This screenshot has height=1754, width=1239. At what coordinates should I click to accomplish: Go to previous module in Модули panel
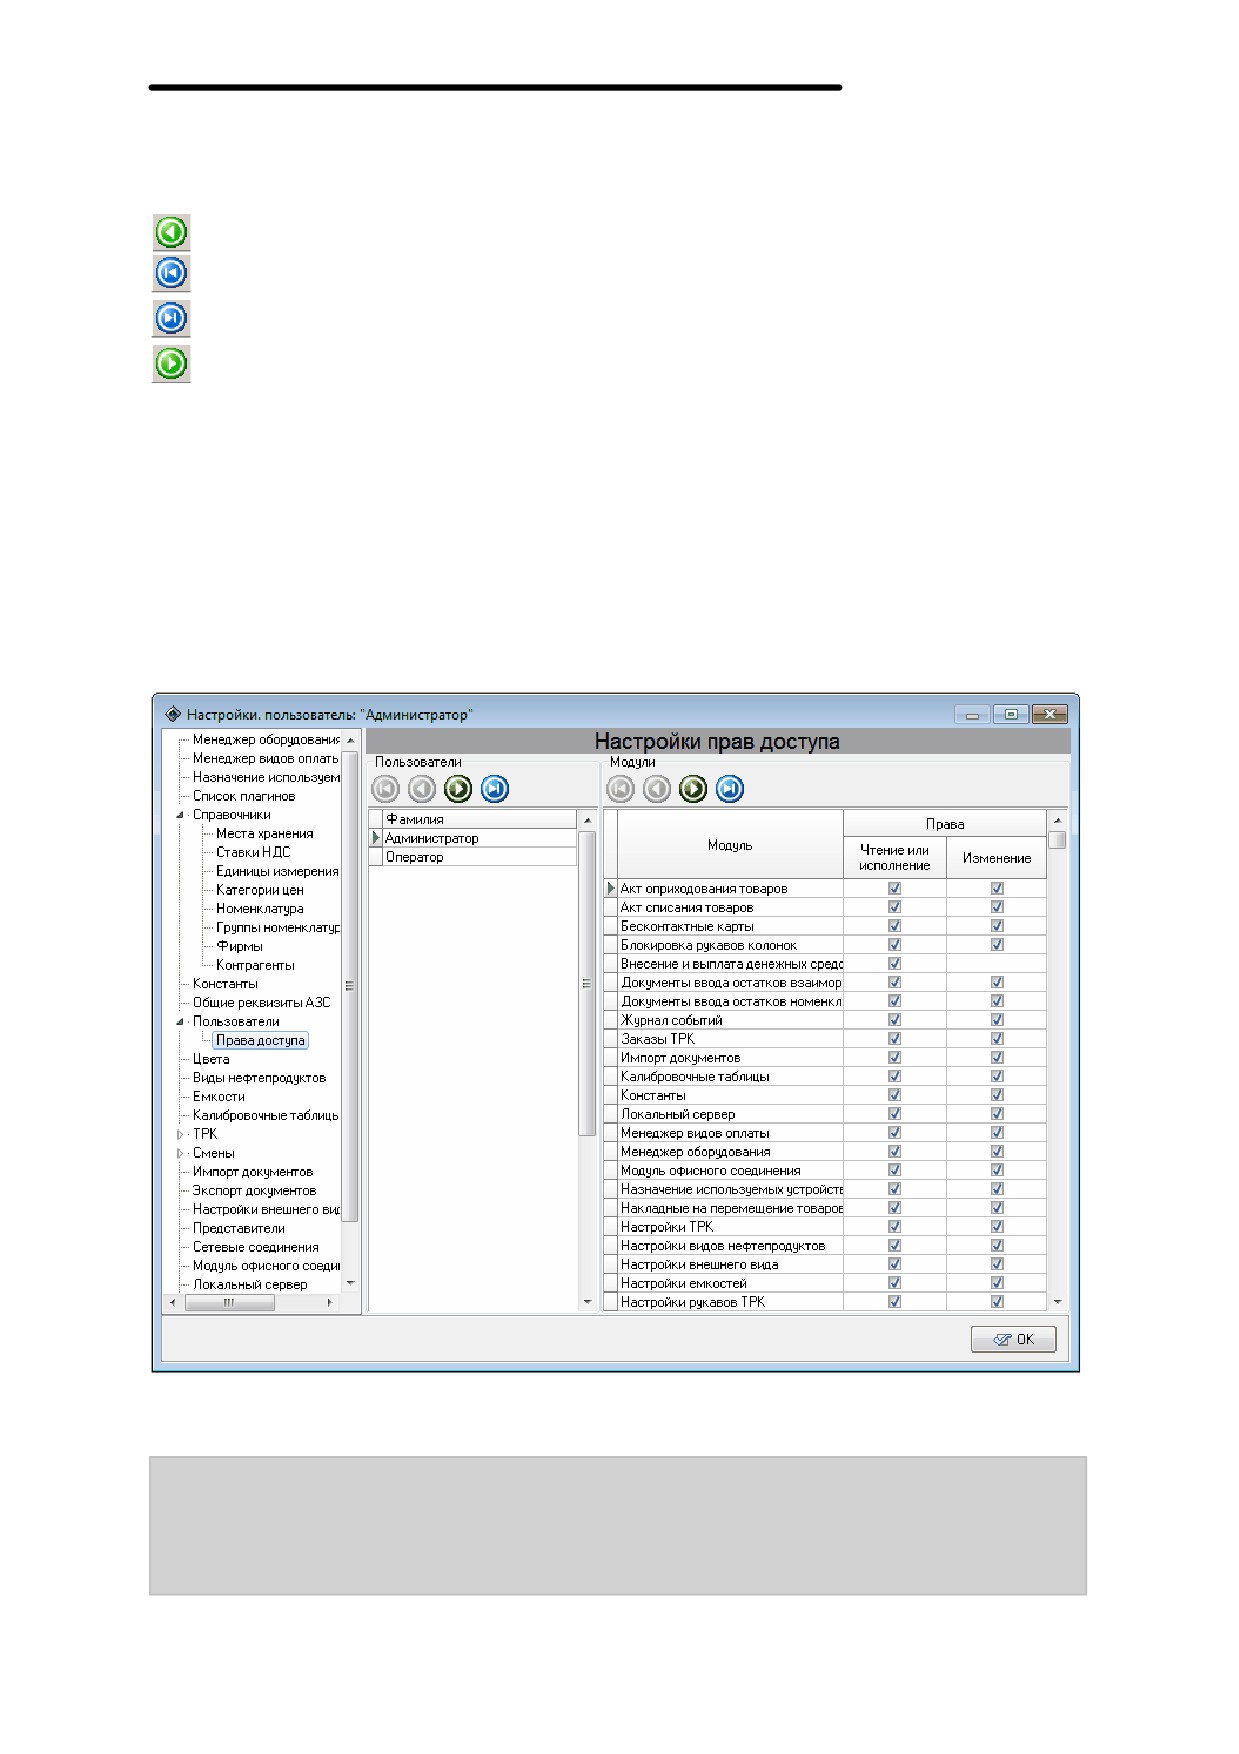point(656,789)
